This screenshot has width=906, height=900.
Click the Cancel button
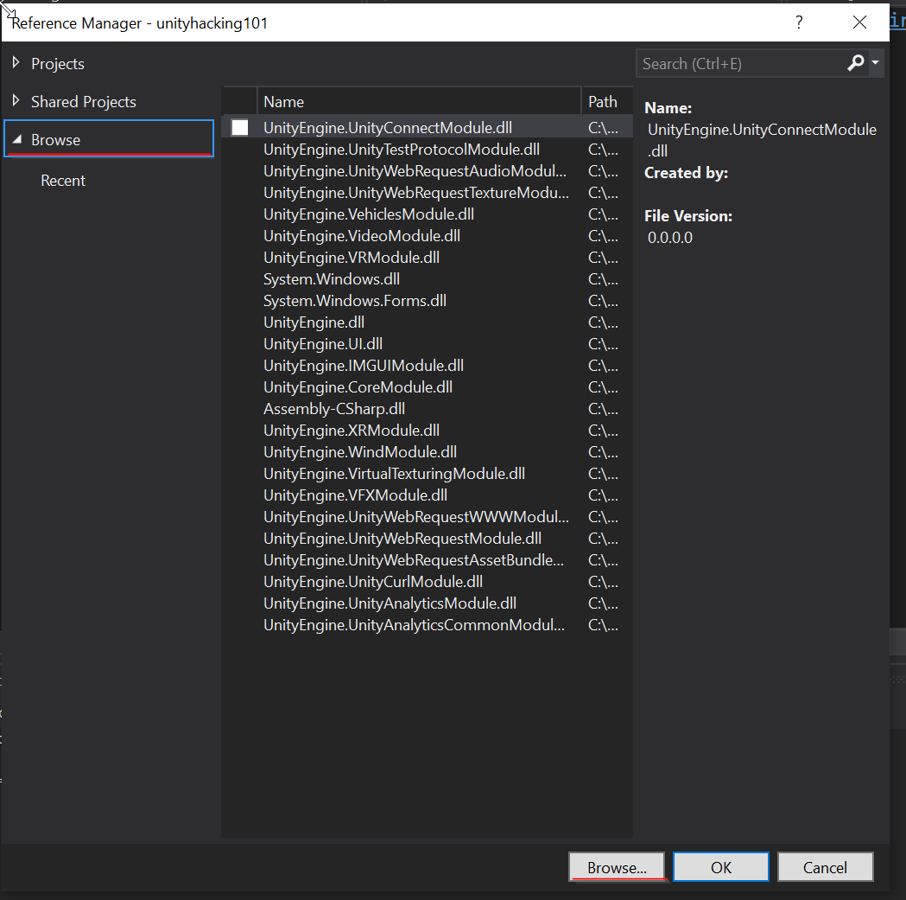(x=825, y=867)
